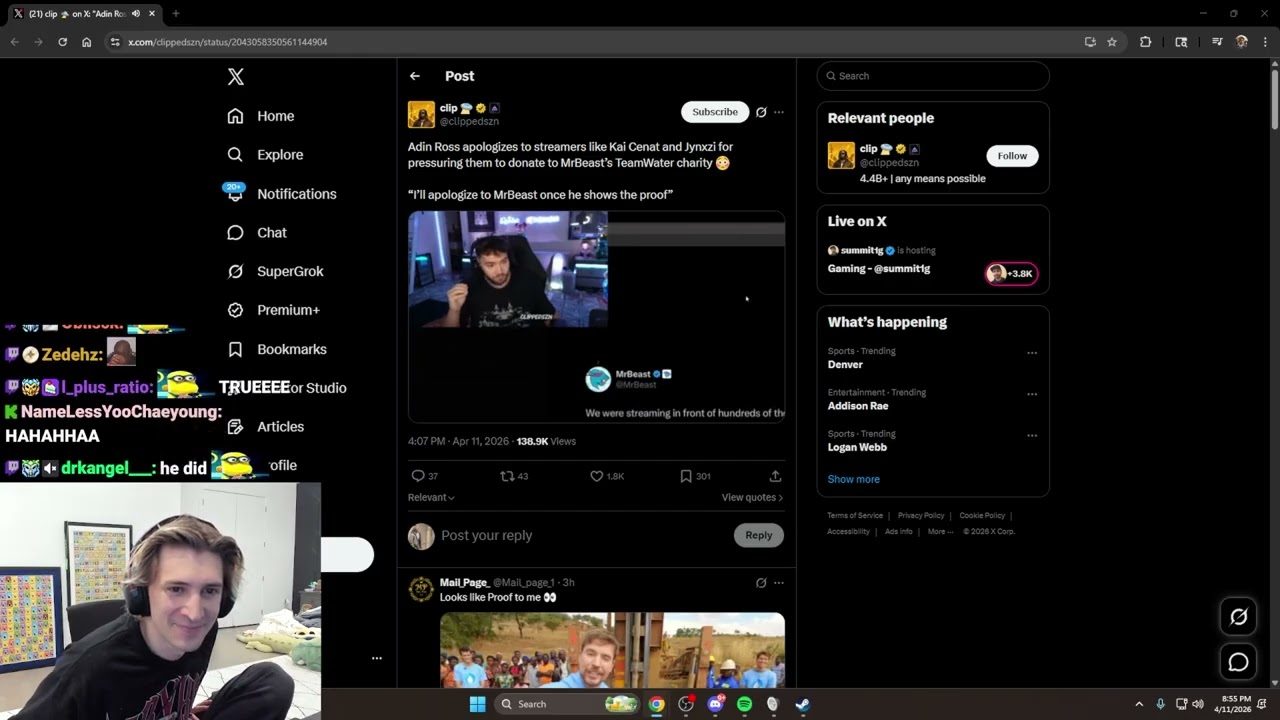Click the X logo in the sidebar
The width and height of the screenshot is (1280, 720).
[x=235, y=77]
